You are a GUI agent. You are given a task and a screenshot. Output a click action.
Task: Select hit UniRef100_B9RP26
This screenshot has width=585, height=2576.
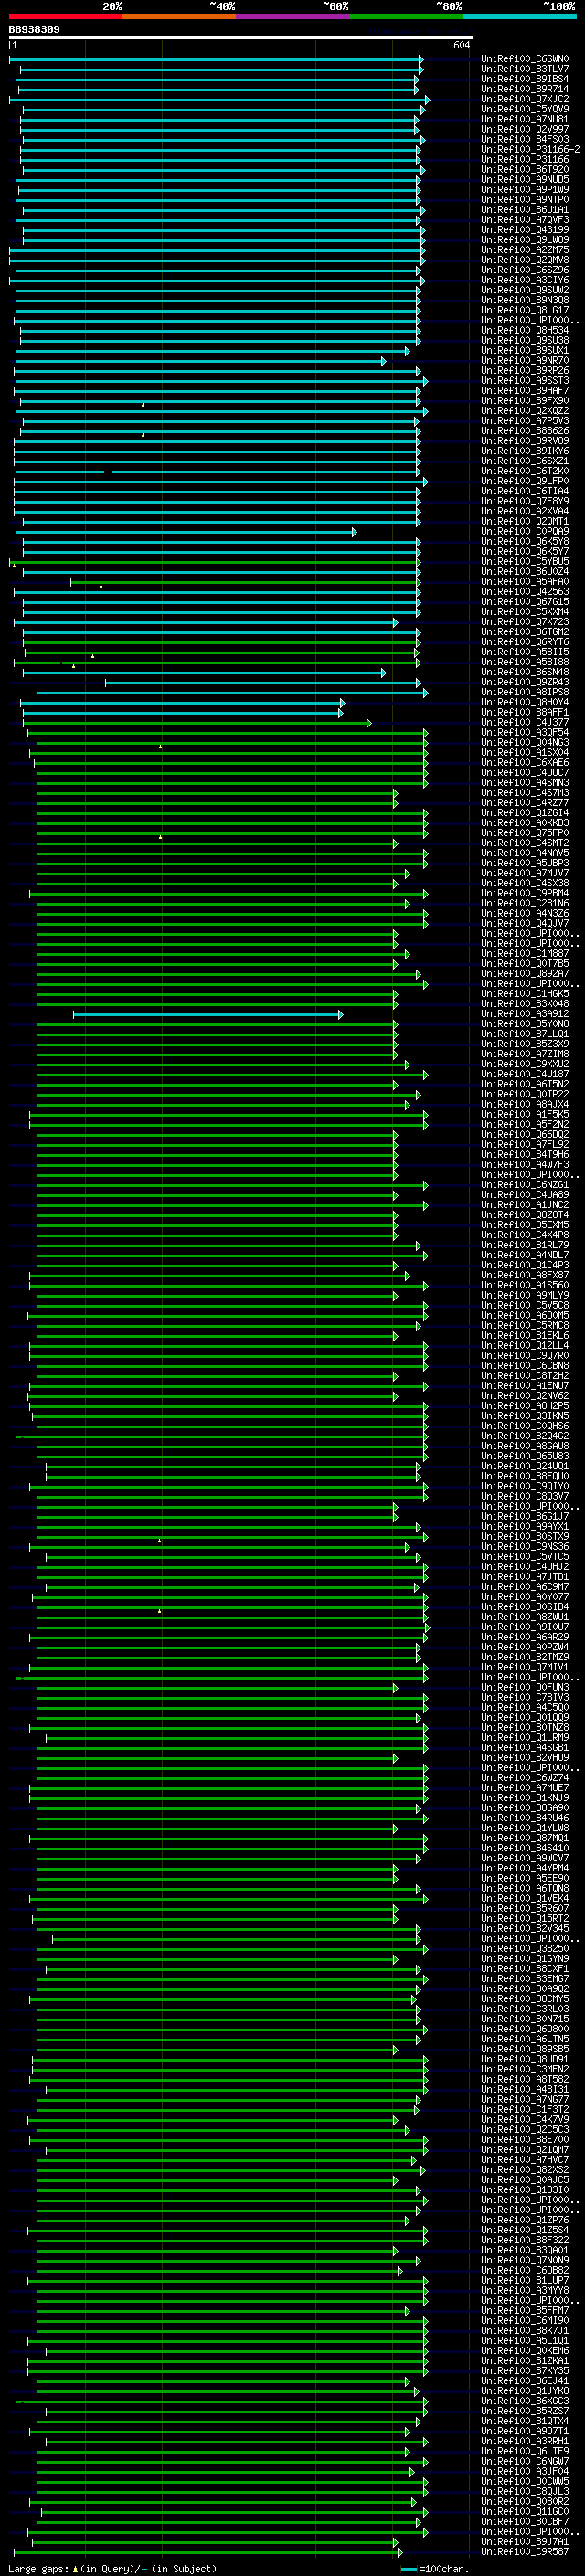coord(525,371)
